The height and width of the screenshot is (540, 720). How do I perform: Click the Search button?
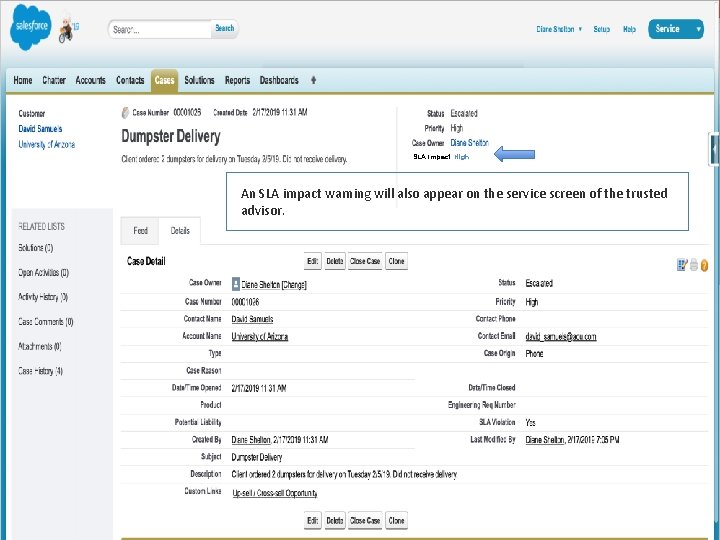click(225, 28)
